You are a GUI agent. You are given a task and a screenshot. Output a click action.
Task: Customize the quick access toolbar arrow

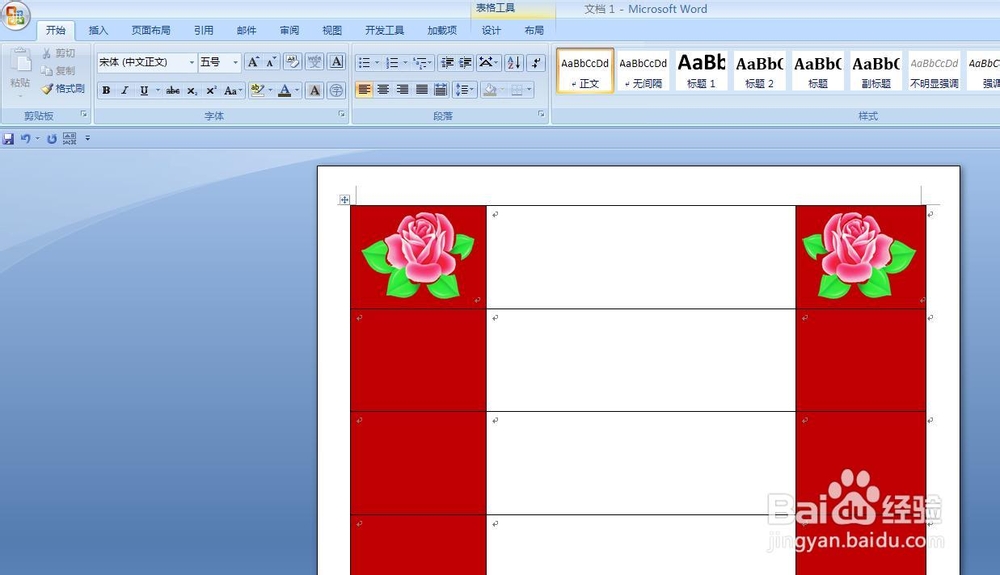coord(87,138)
